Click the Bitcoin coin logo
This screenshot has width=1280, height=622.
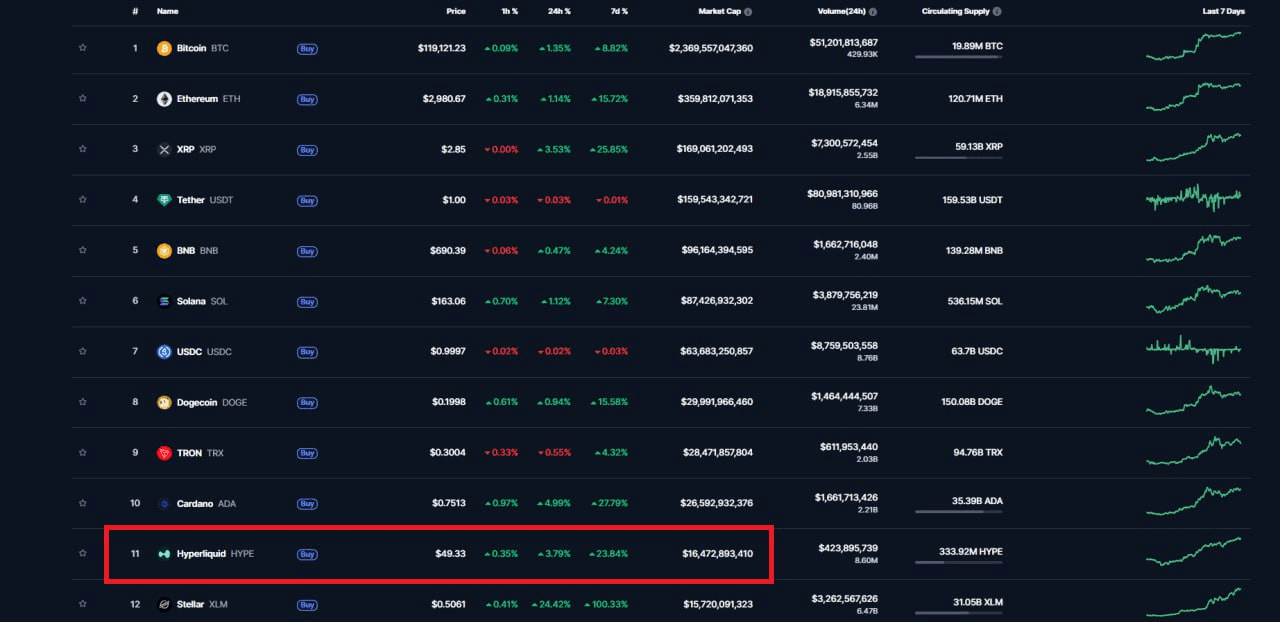pos(164,48)
